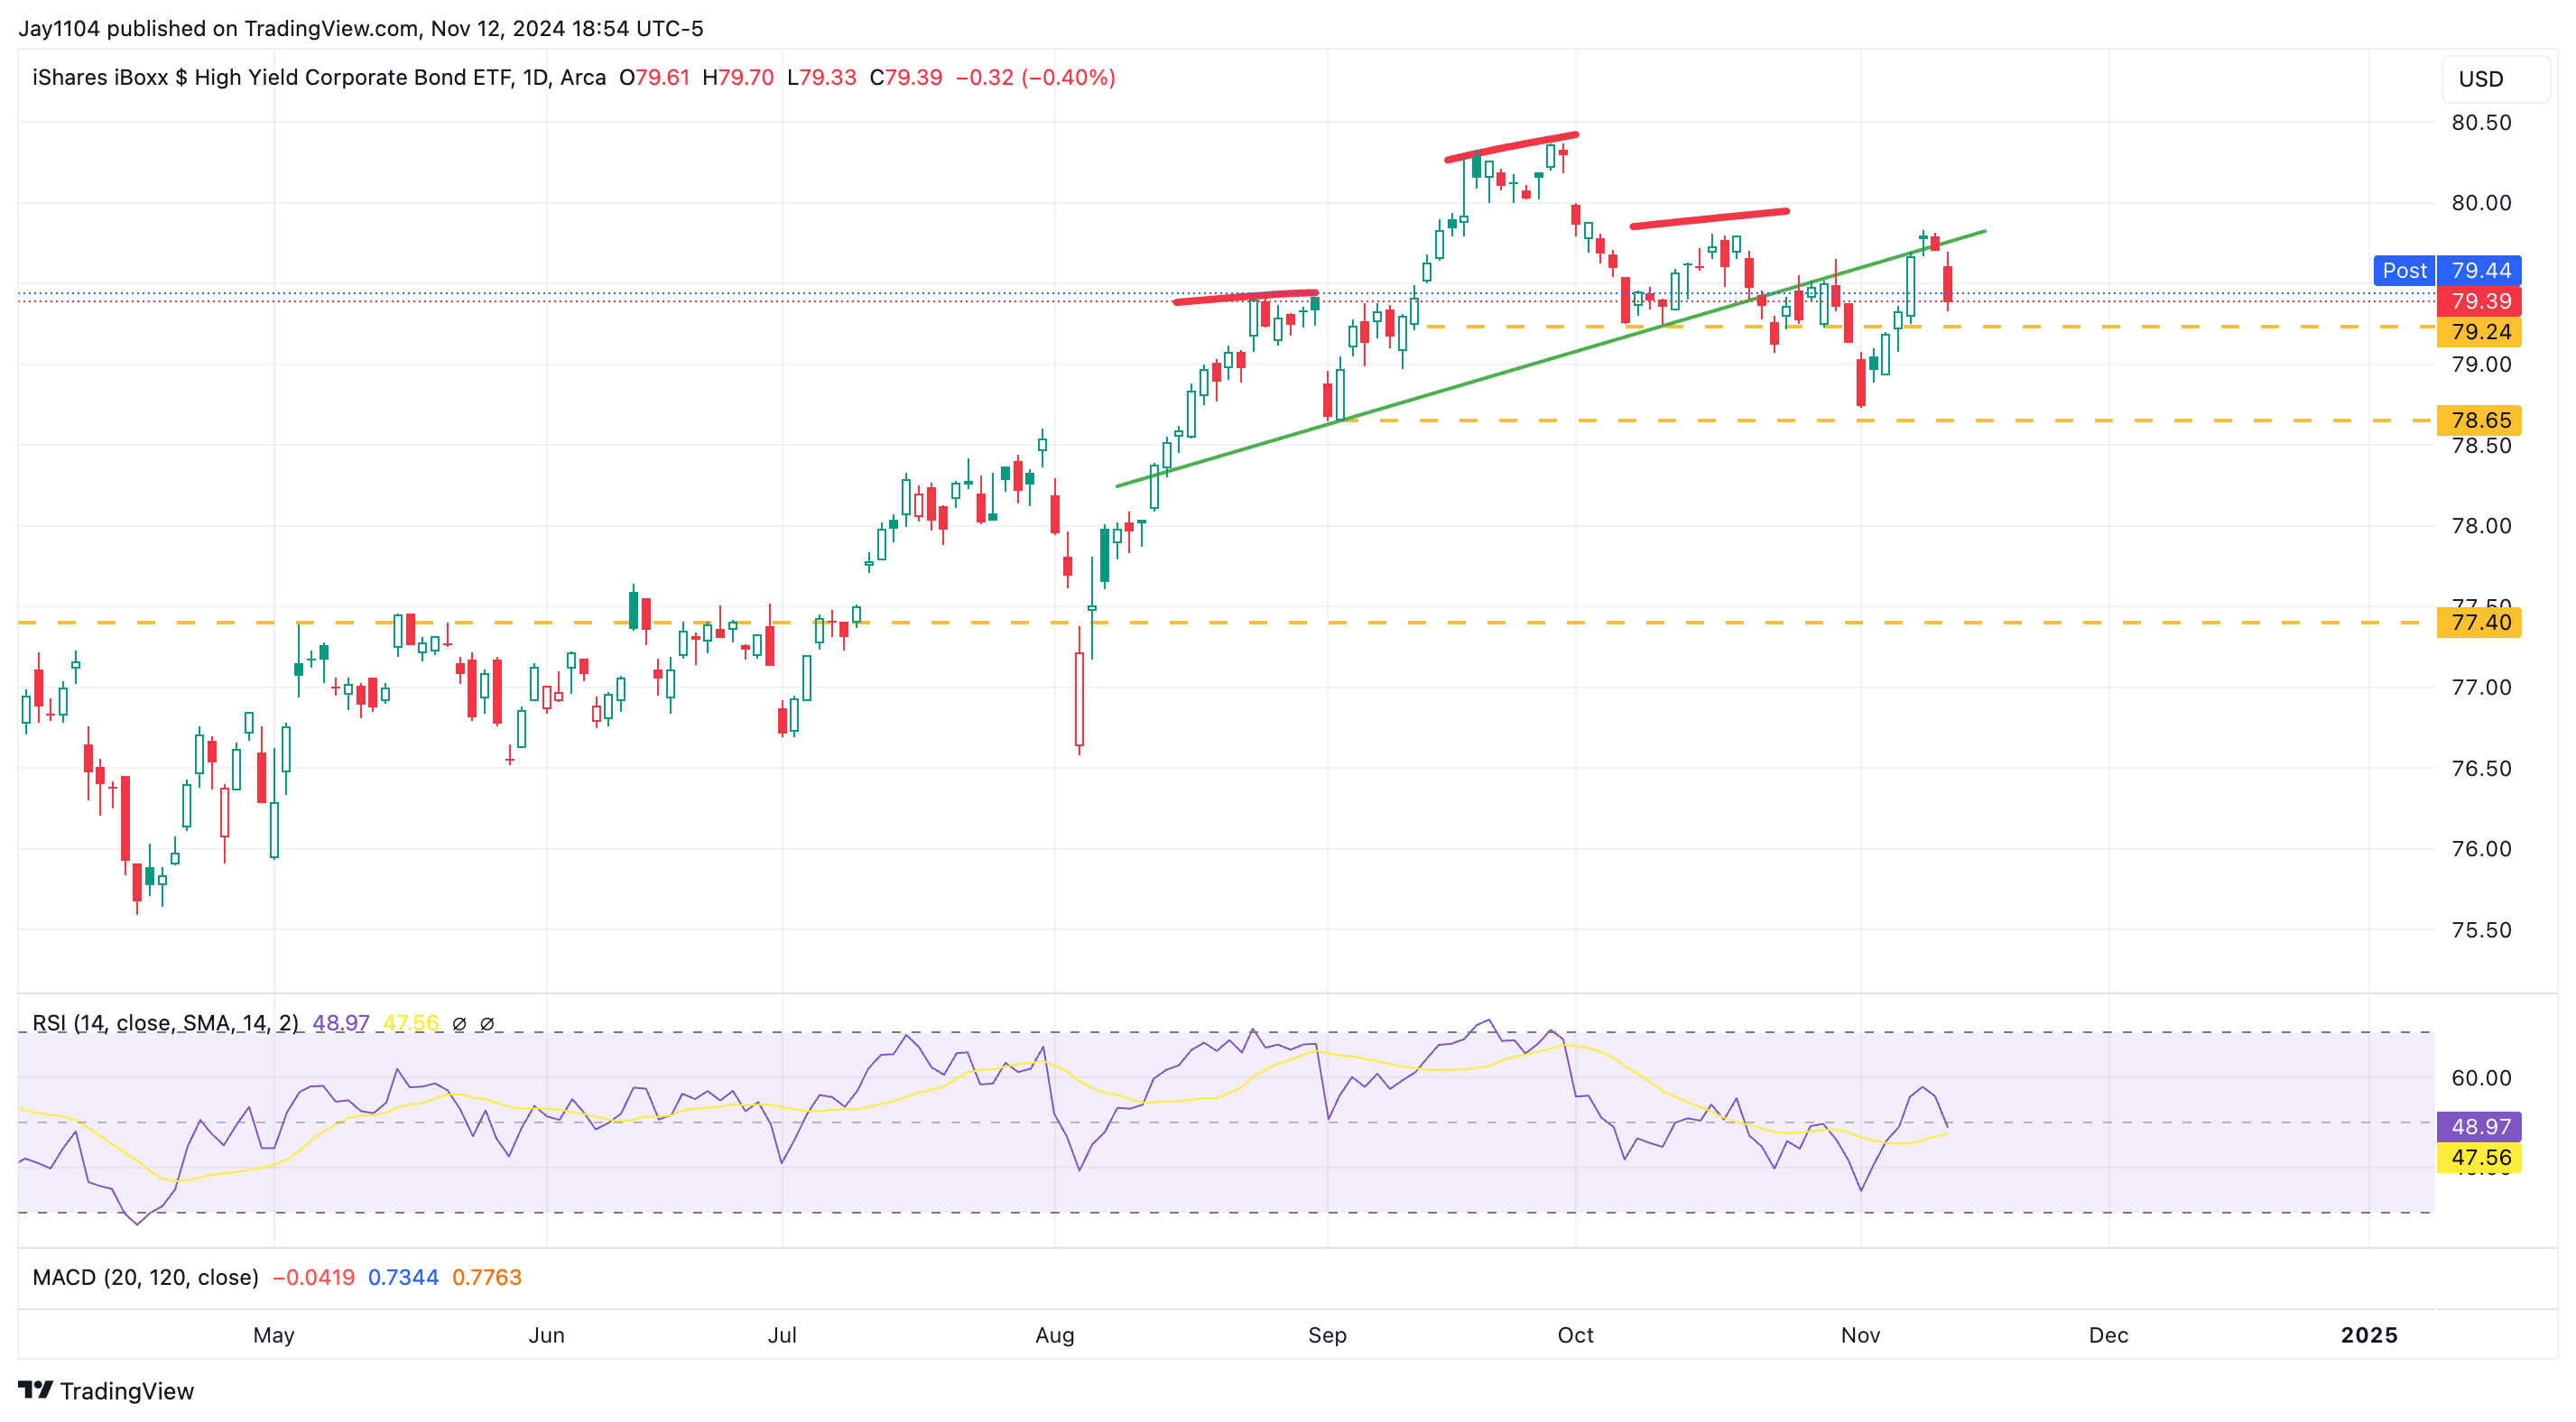Screen dimensions: 2576x1422
Task: Click the low value L79.33
Action: coord(821,77)
